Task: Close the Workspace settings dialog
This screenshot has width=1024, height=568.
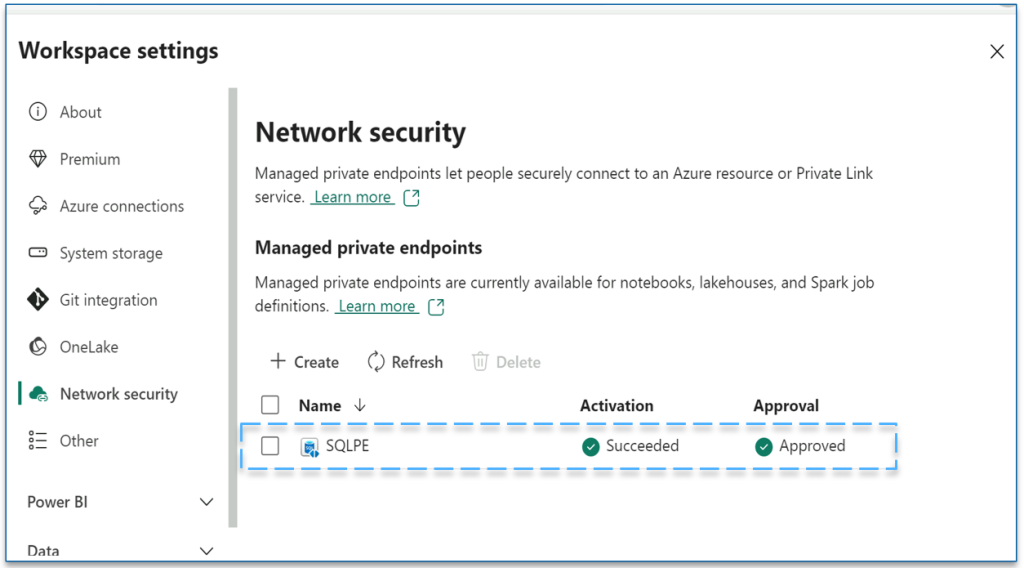Action: pos(997,52)
